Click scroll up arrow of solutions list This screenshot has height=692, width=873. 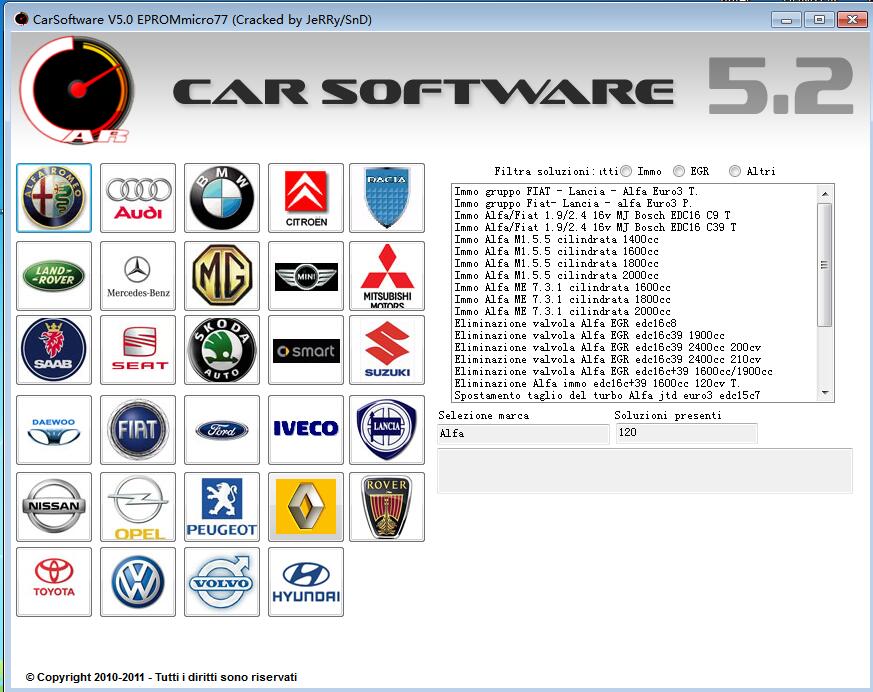(x=825, y=193)
